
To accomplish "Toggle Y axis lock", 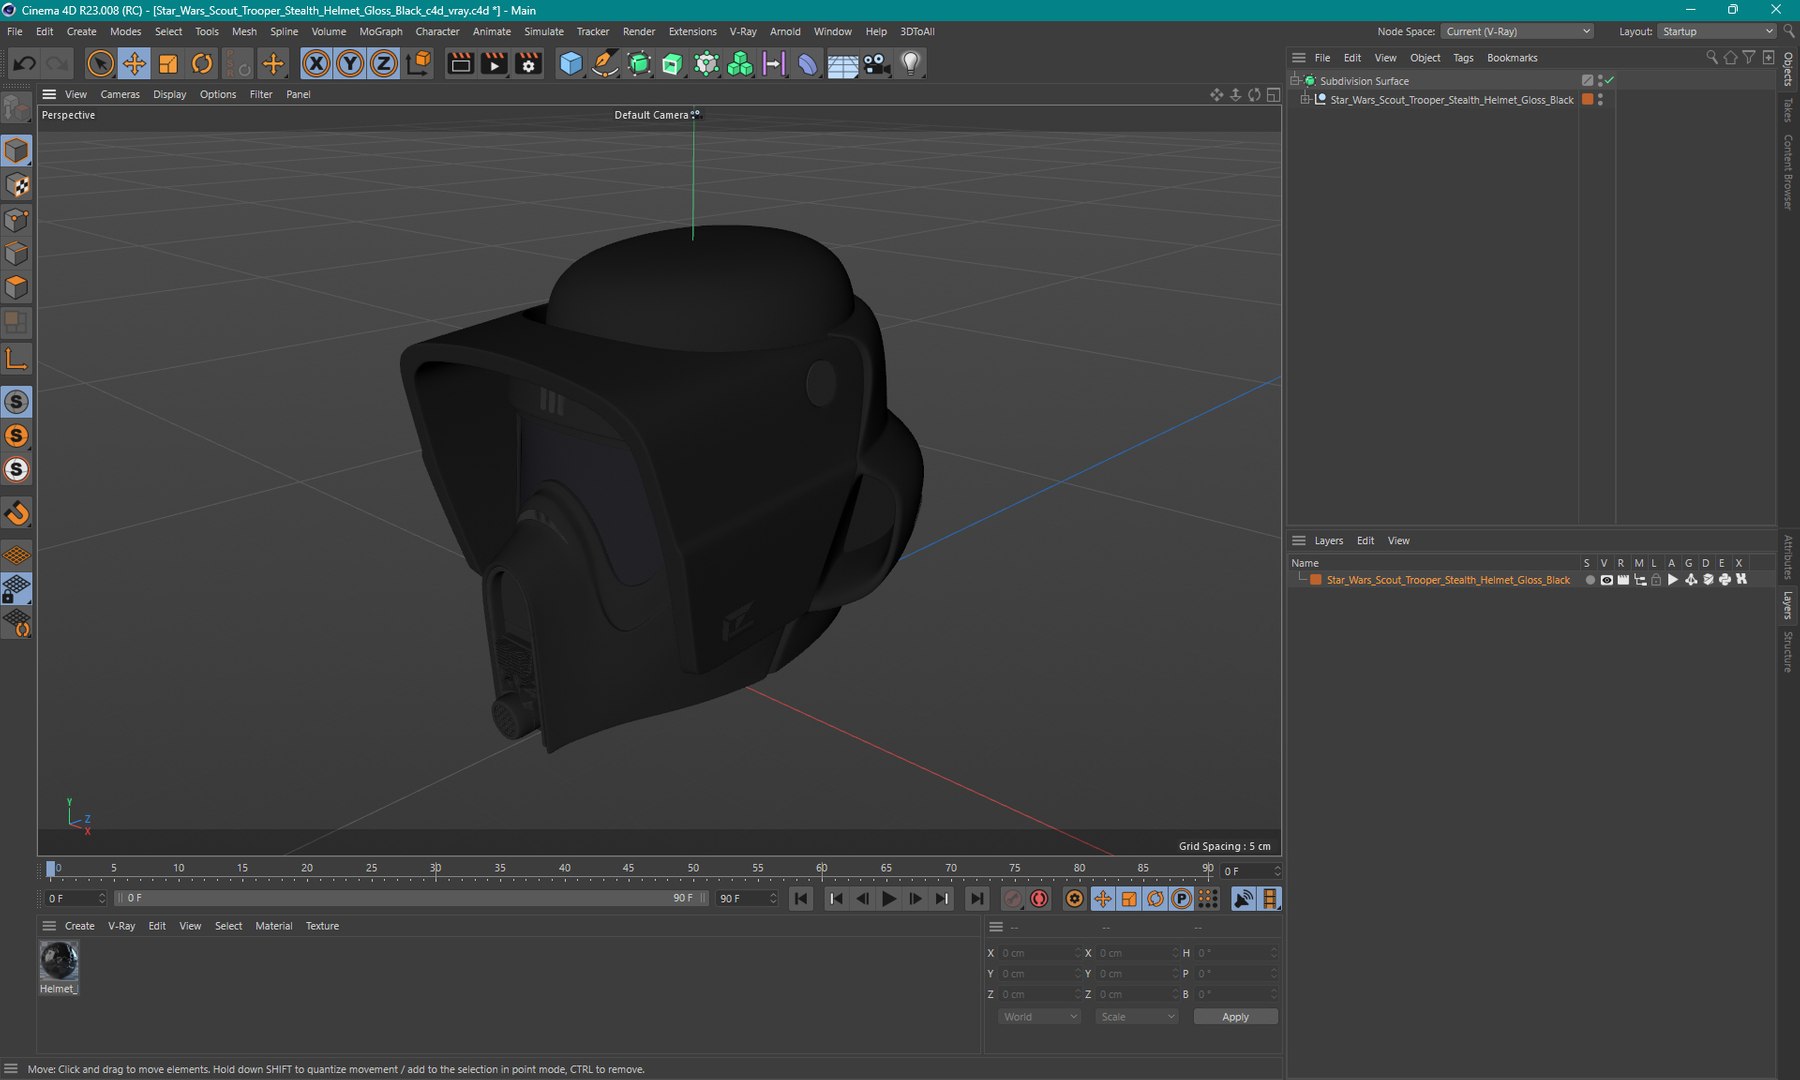I will (350, 64).
